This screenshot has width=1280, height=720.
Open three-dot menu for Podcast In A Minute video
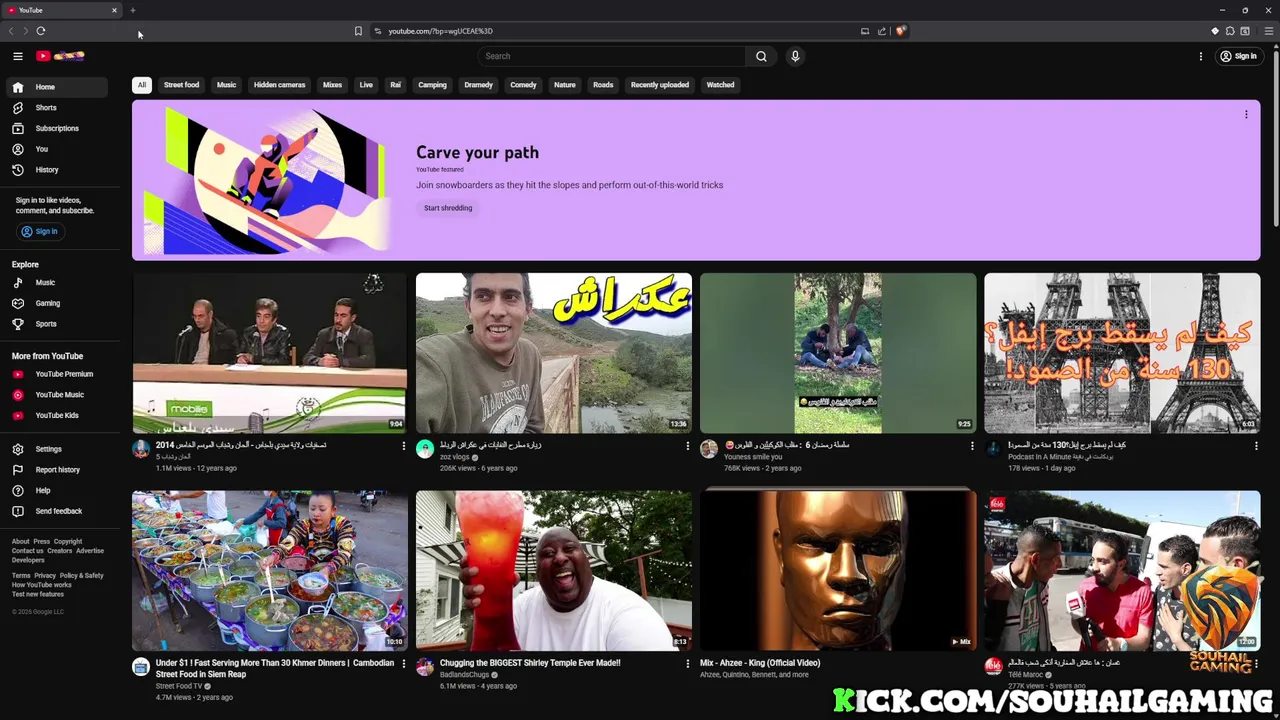tap(1256, 446)
